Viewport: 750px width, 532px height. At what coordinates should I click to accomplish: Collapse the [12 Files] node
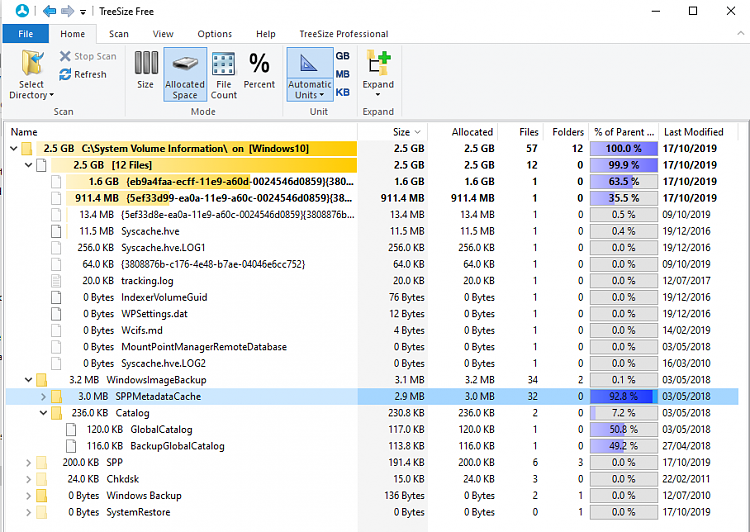[28, 165]
